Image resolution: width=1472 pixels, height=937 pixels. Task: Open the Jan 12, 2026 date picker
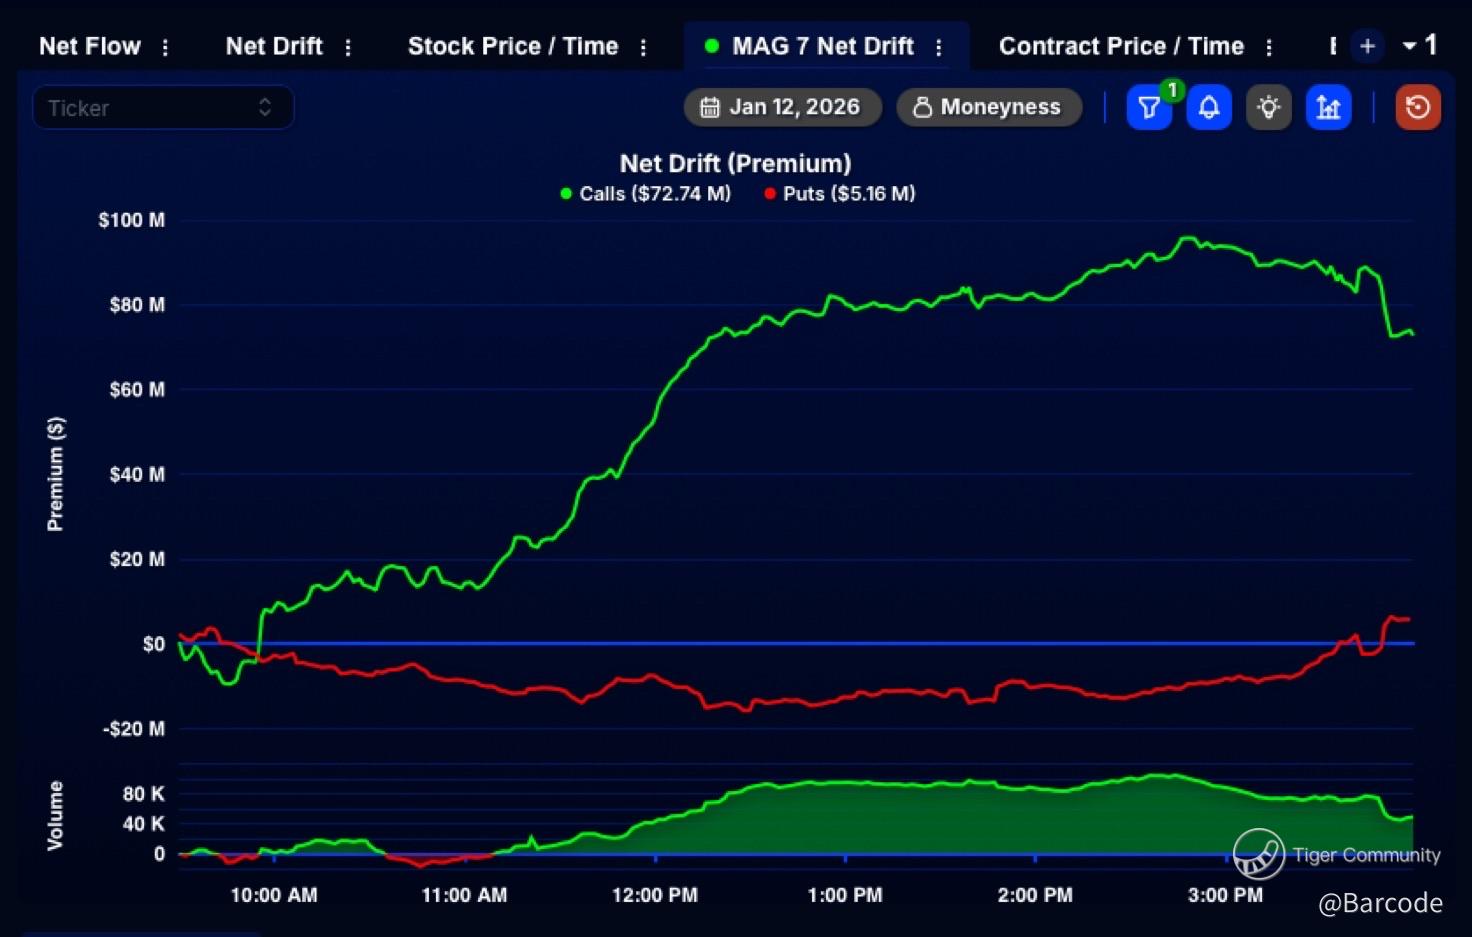(x=783, y=107)
